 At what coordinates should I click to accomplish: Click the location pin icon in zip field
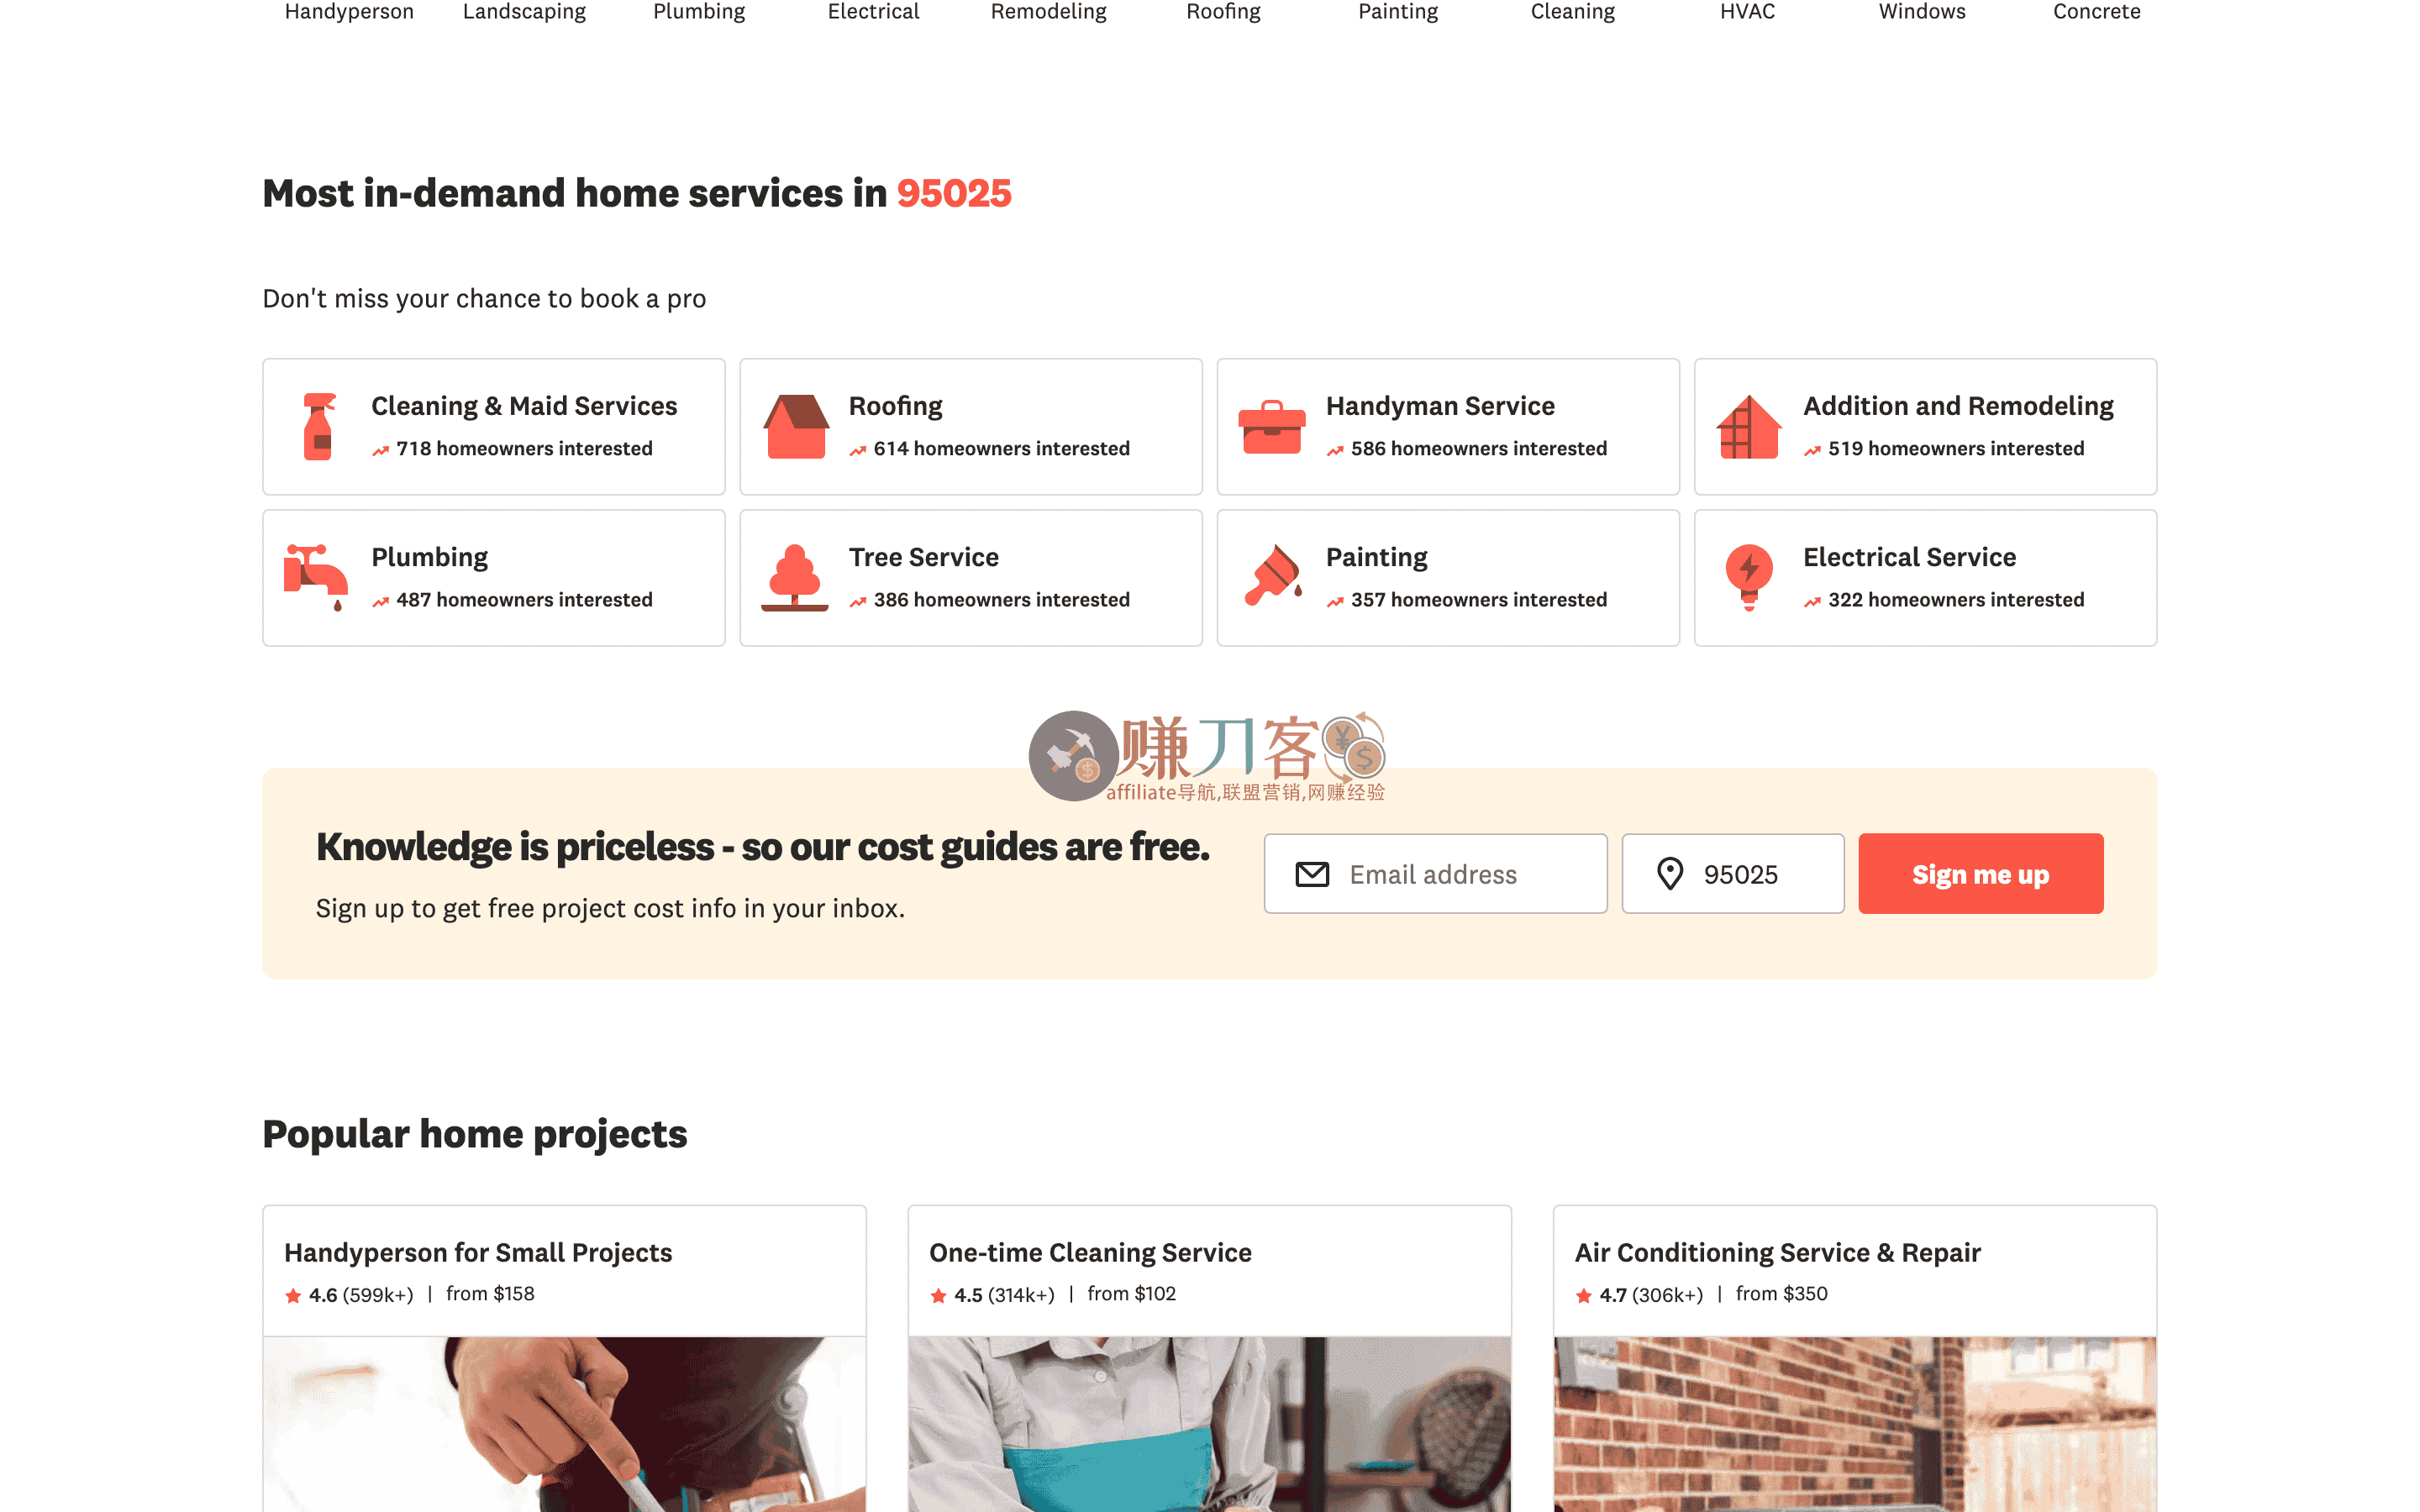coord(1670,874)
